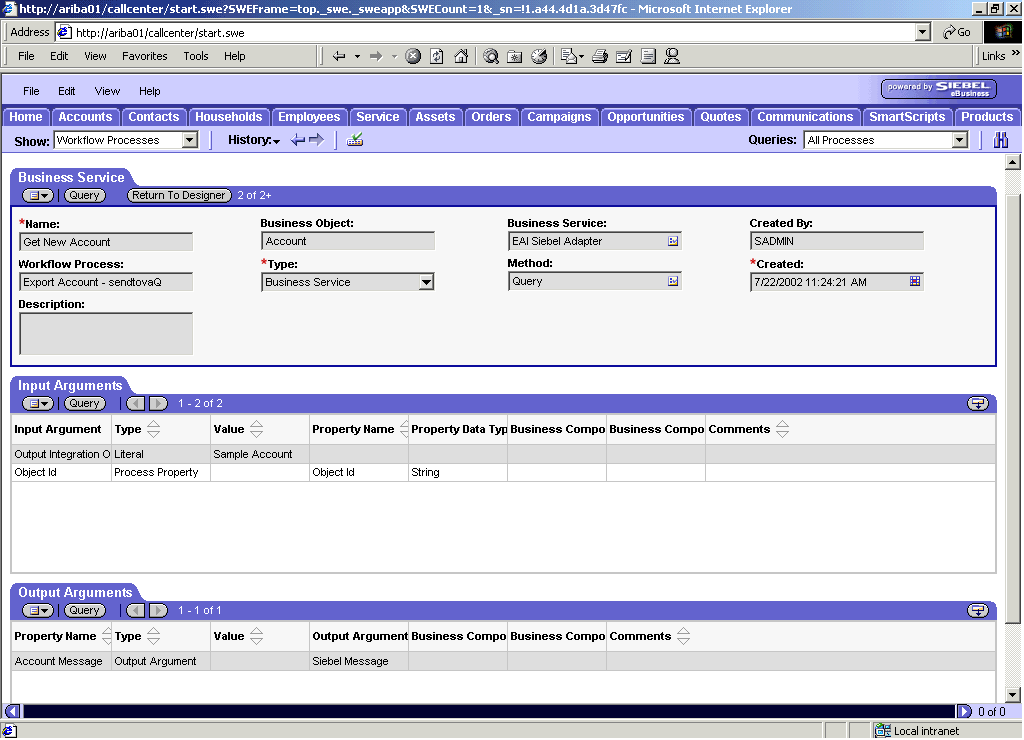This screenshot has height=740, width=1024.
Task: Click the browser Forward arrow icon
Action: point(376,56)
